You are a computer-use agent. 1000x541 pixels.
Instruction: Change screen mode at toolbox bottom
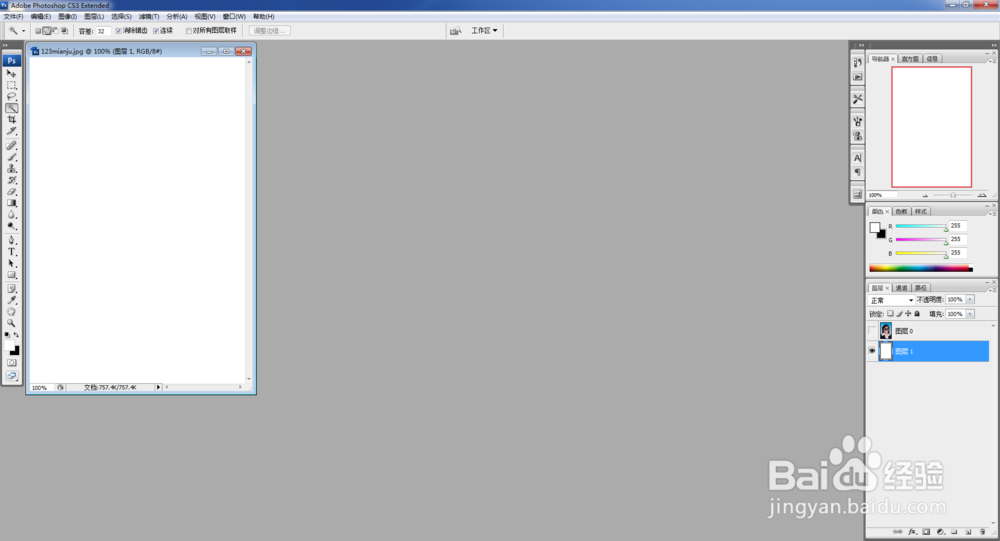(11, 376)
